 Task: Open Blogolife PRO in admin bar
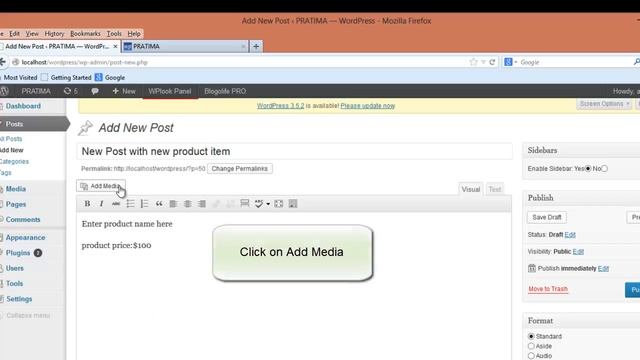(225, 91)
